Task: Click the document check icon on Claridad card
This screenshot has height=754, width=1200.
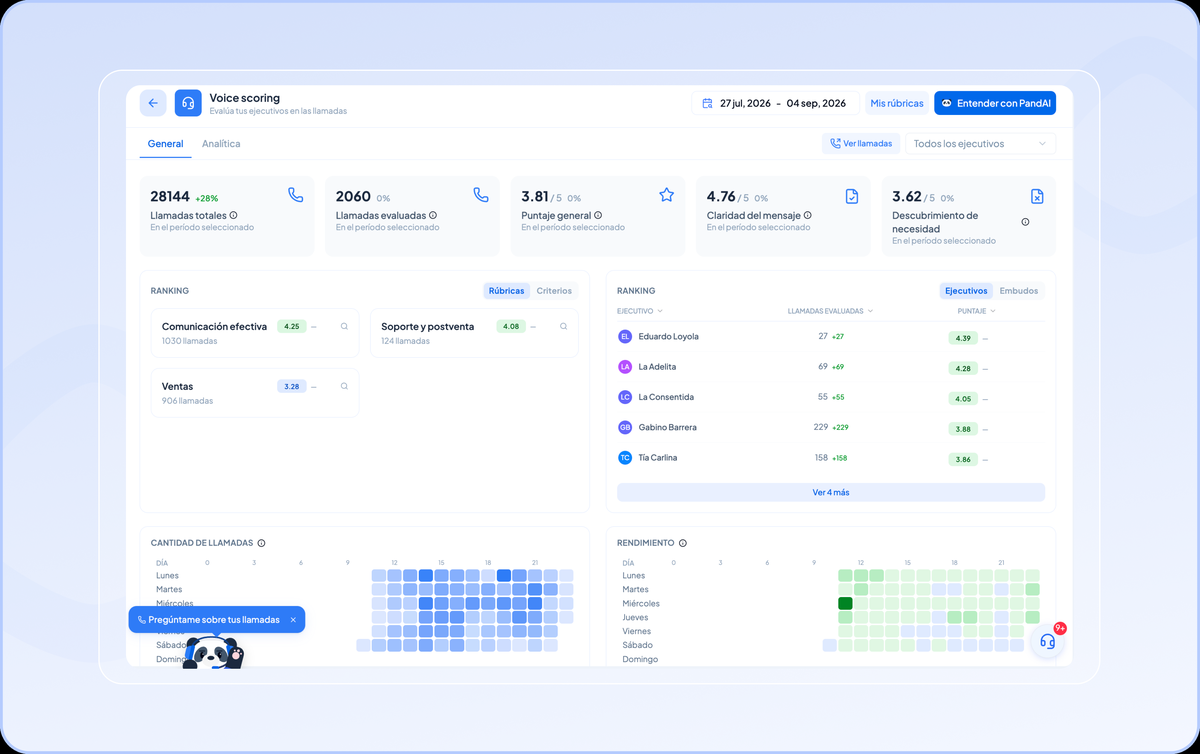Action: click(852, 196)
